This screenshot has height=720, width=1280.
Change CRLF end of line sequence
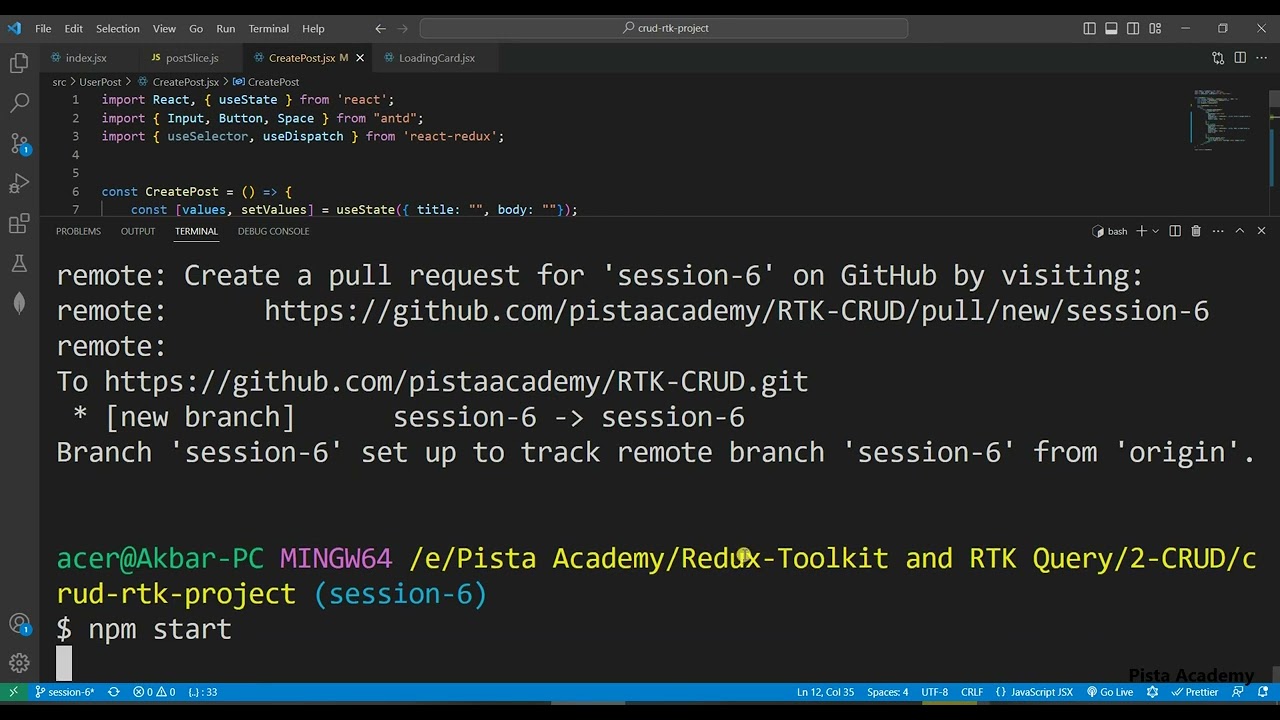click(972, 692)
